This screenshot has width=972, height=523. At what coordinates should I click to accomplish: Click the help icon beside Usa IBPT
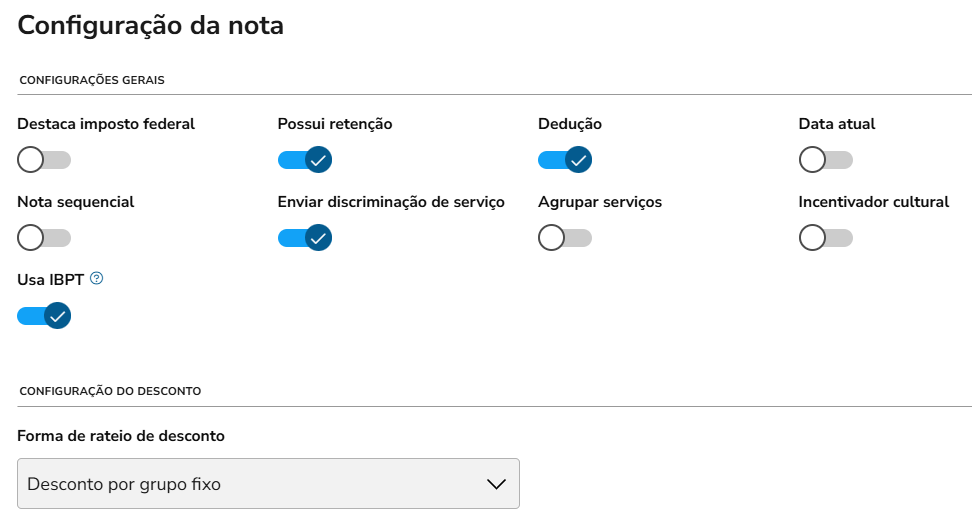(97, 279)
